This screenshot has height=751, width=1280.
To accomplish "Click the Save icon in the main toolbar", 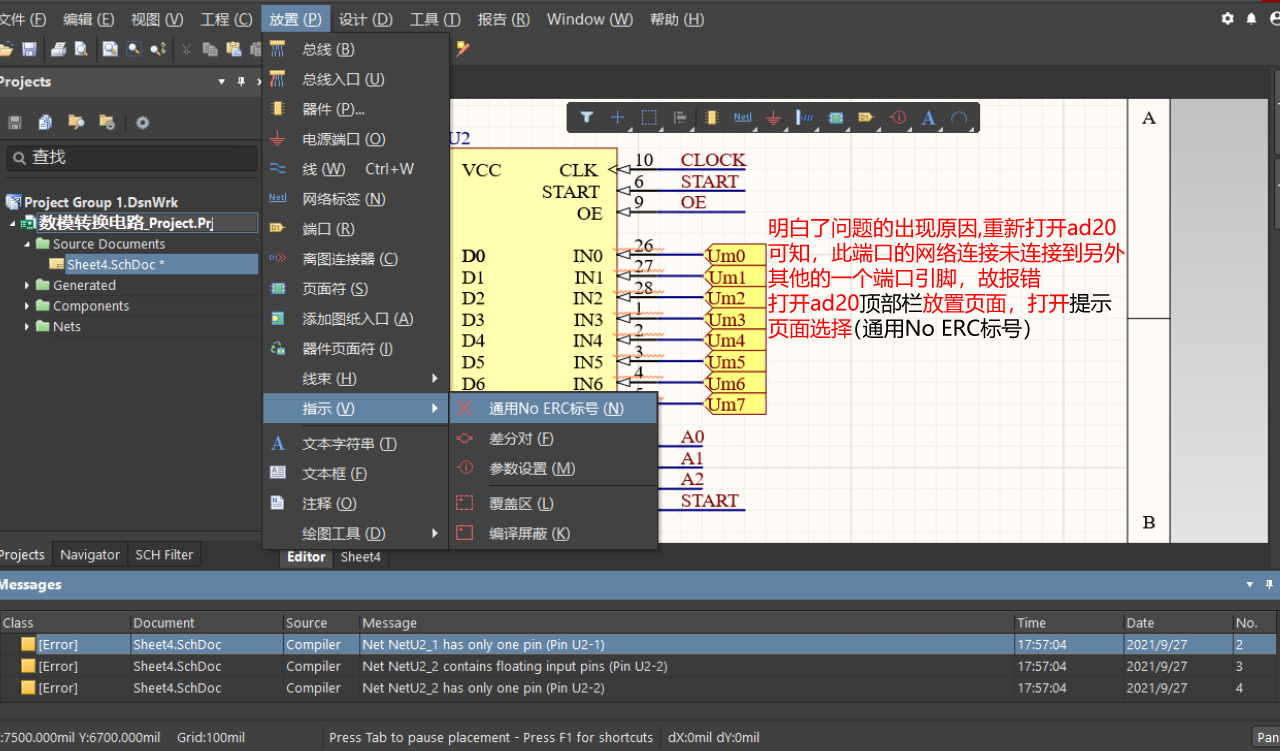I will point(29,49).
